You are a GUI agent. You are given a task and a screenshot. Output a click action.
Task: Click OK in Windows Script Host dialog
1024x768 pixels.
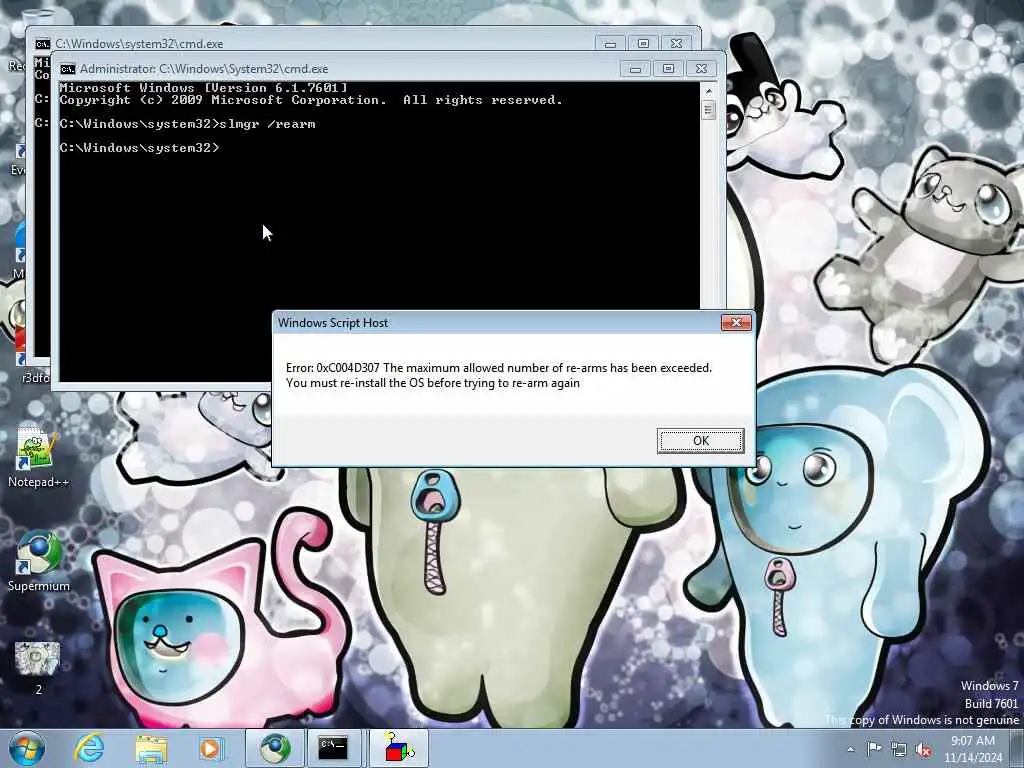pos(700,441)
